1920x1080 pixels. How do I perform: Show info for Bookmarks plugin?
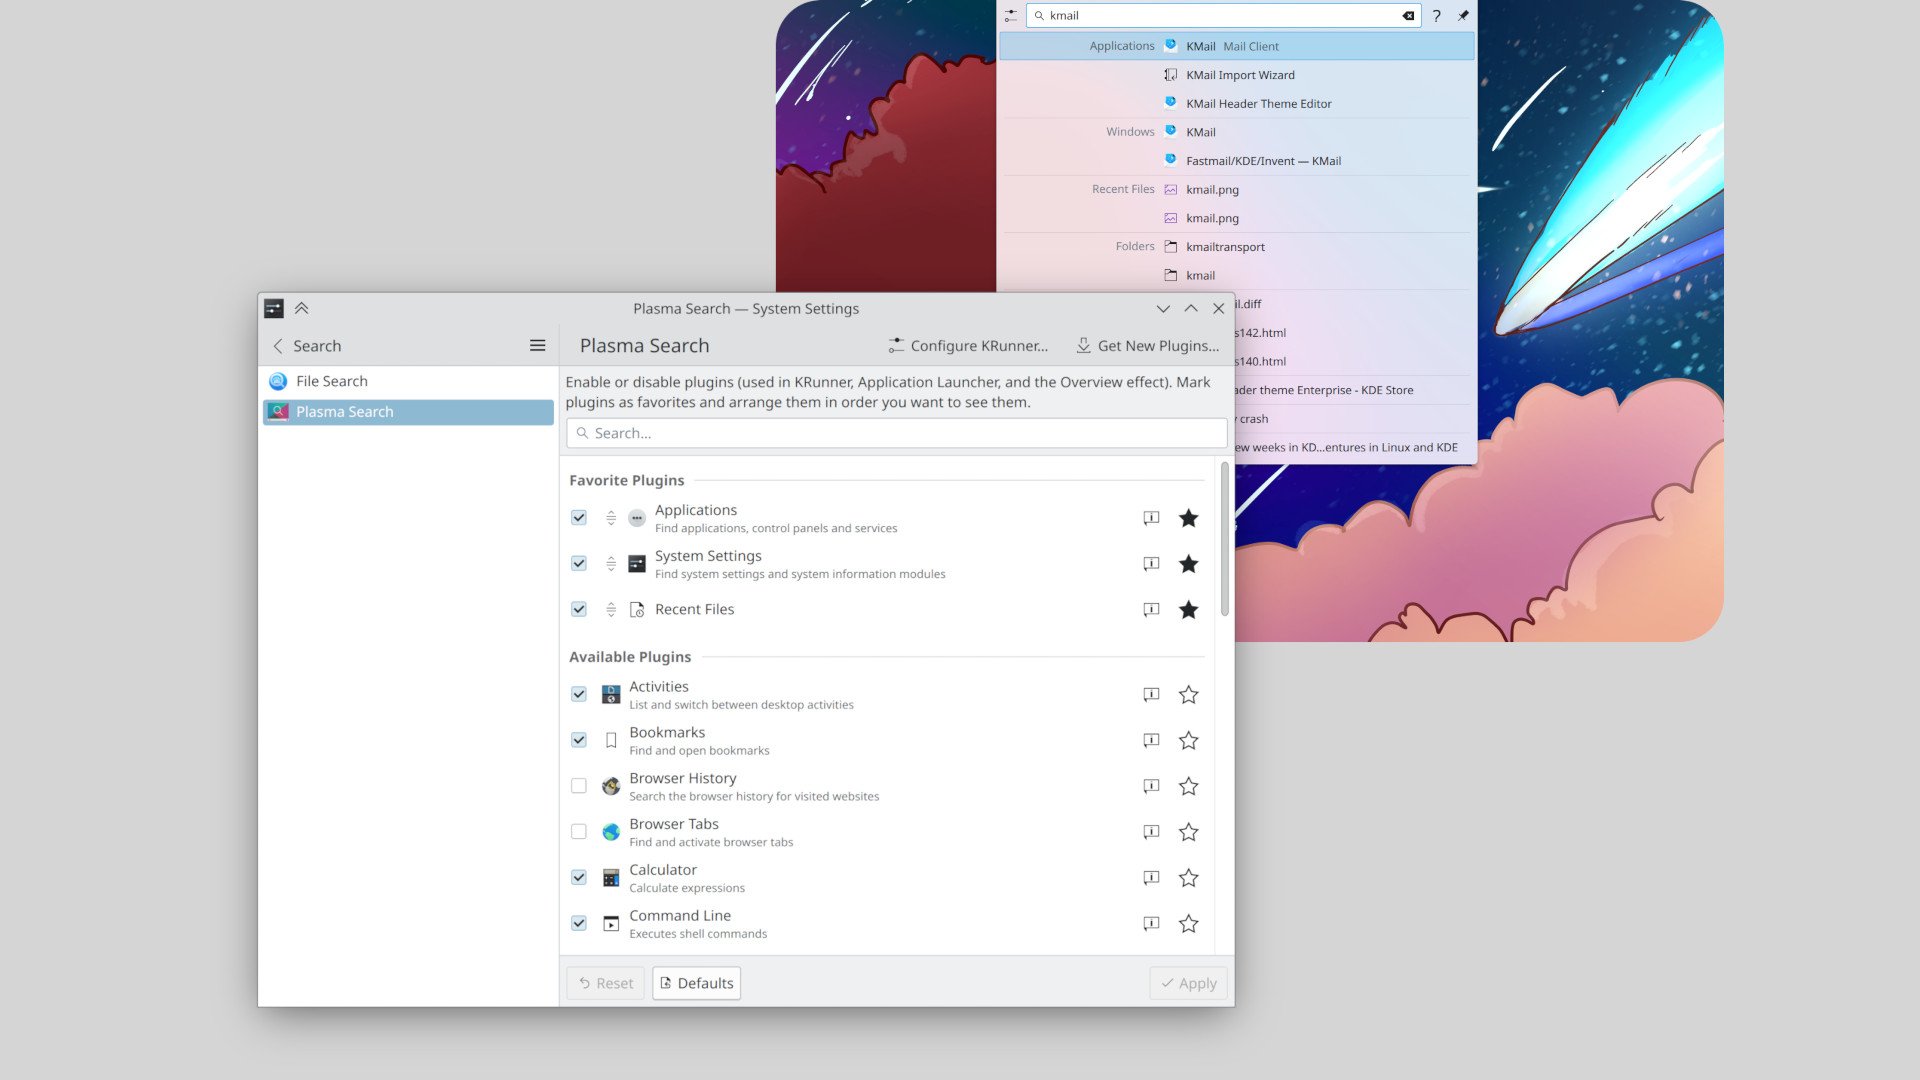coord(1151,741)
